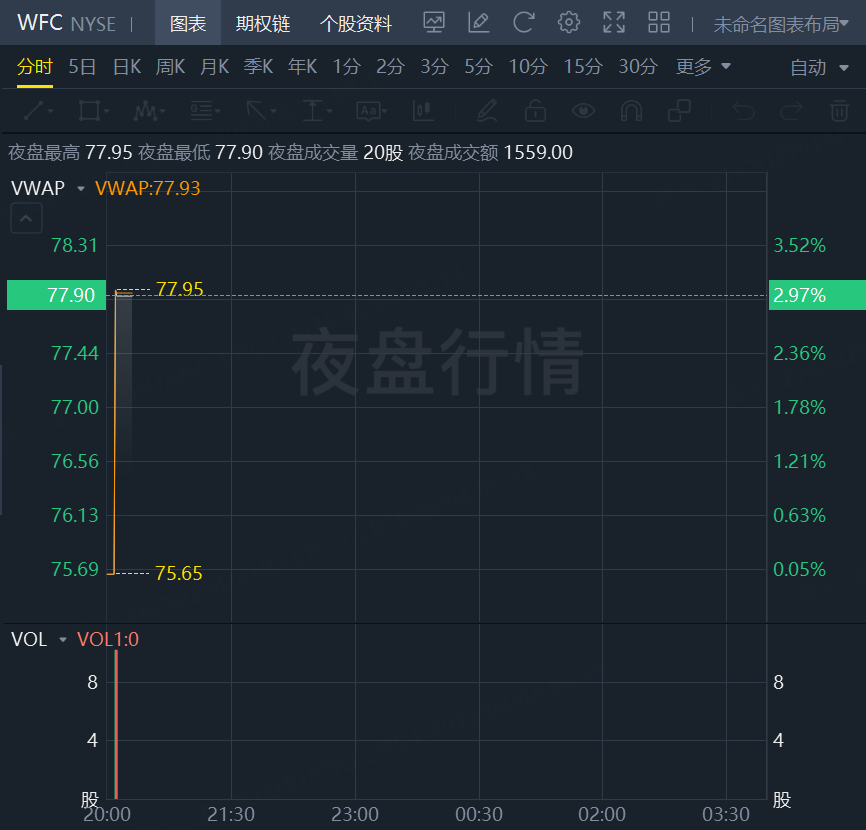The height and width of the screenshot is (830, 866).
Task: Select the rectangle shape drawing tool
Action: coord(93,110)
